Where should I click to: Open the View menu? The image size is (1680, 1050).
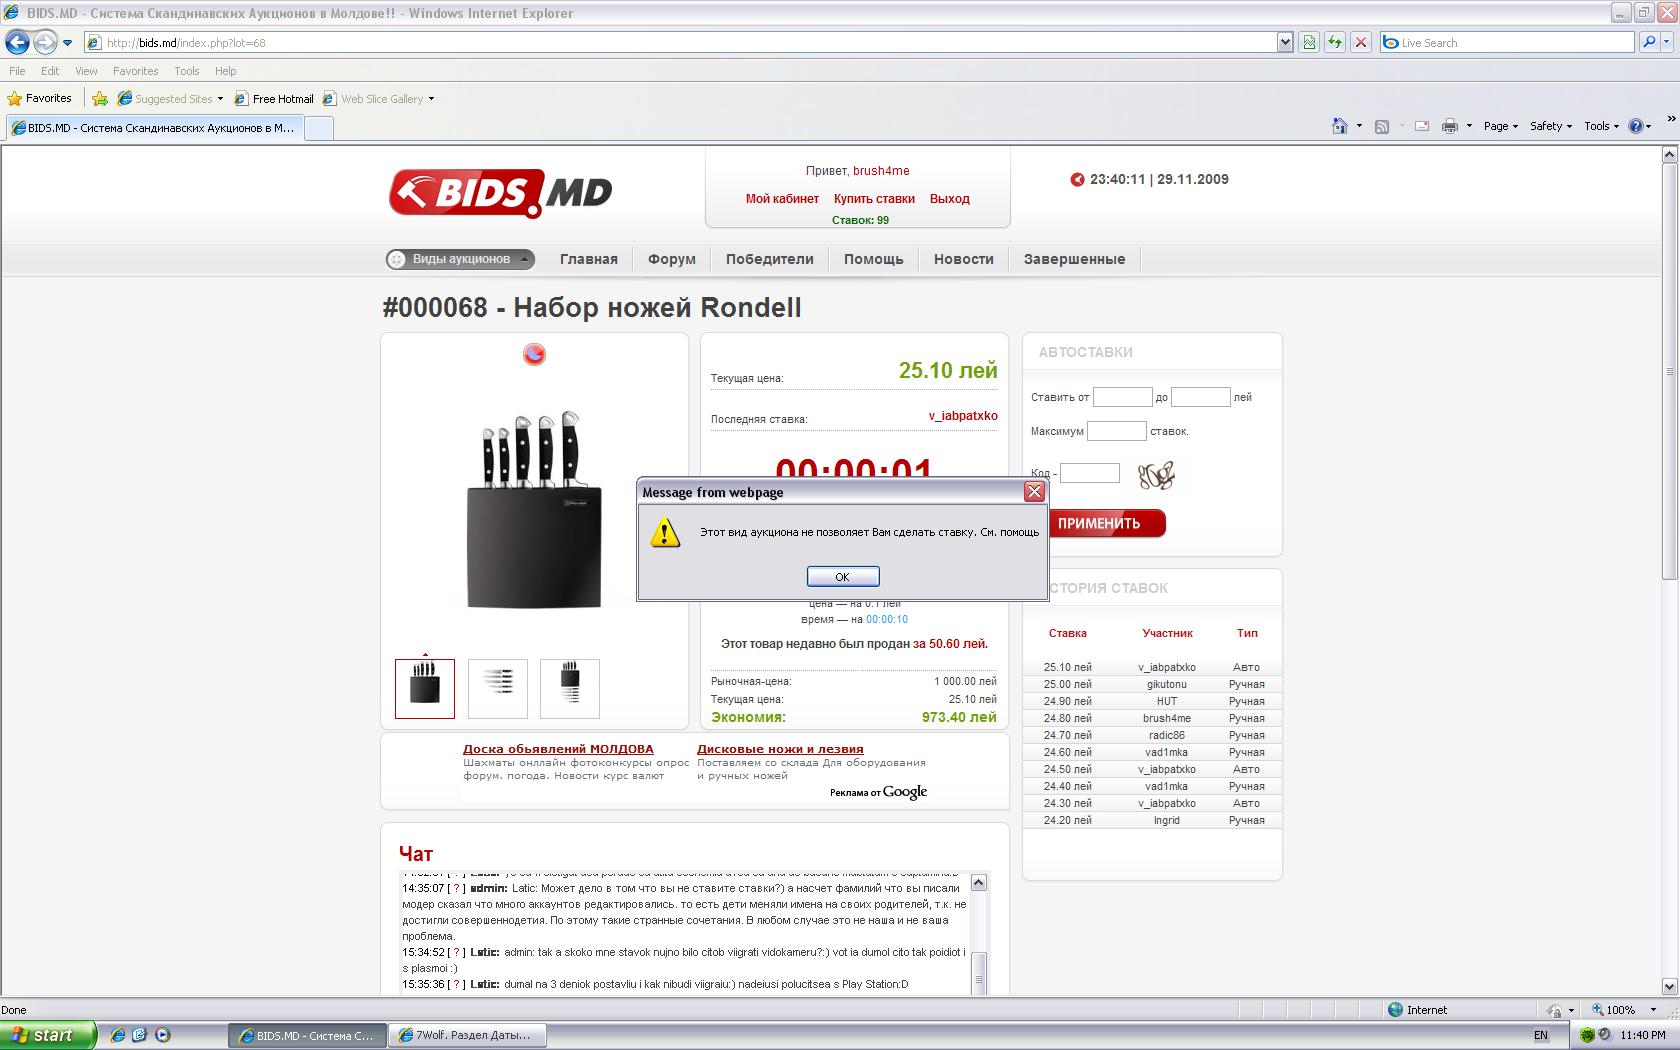click(86, 71)
